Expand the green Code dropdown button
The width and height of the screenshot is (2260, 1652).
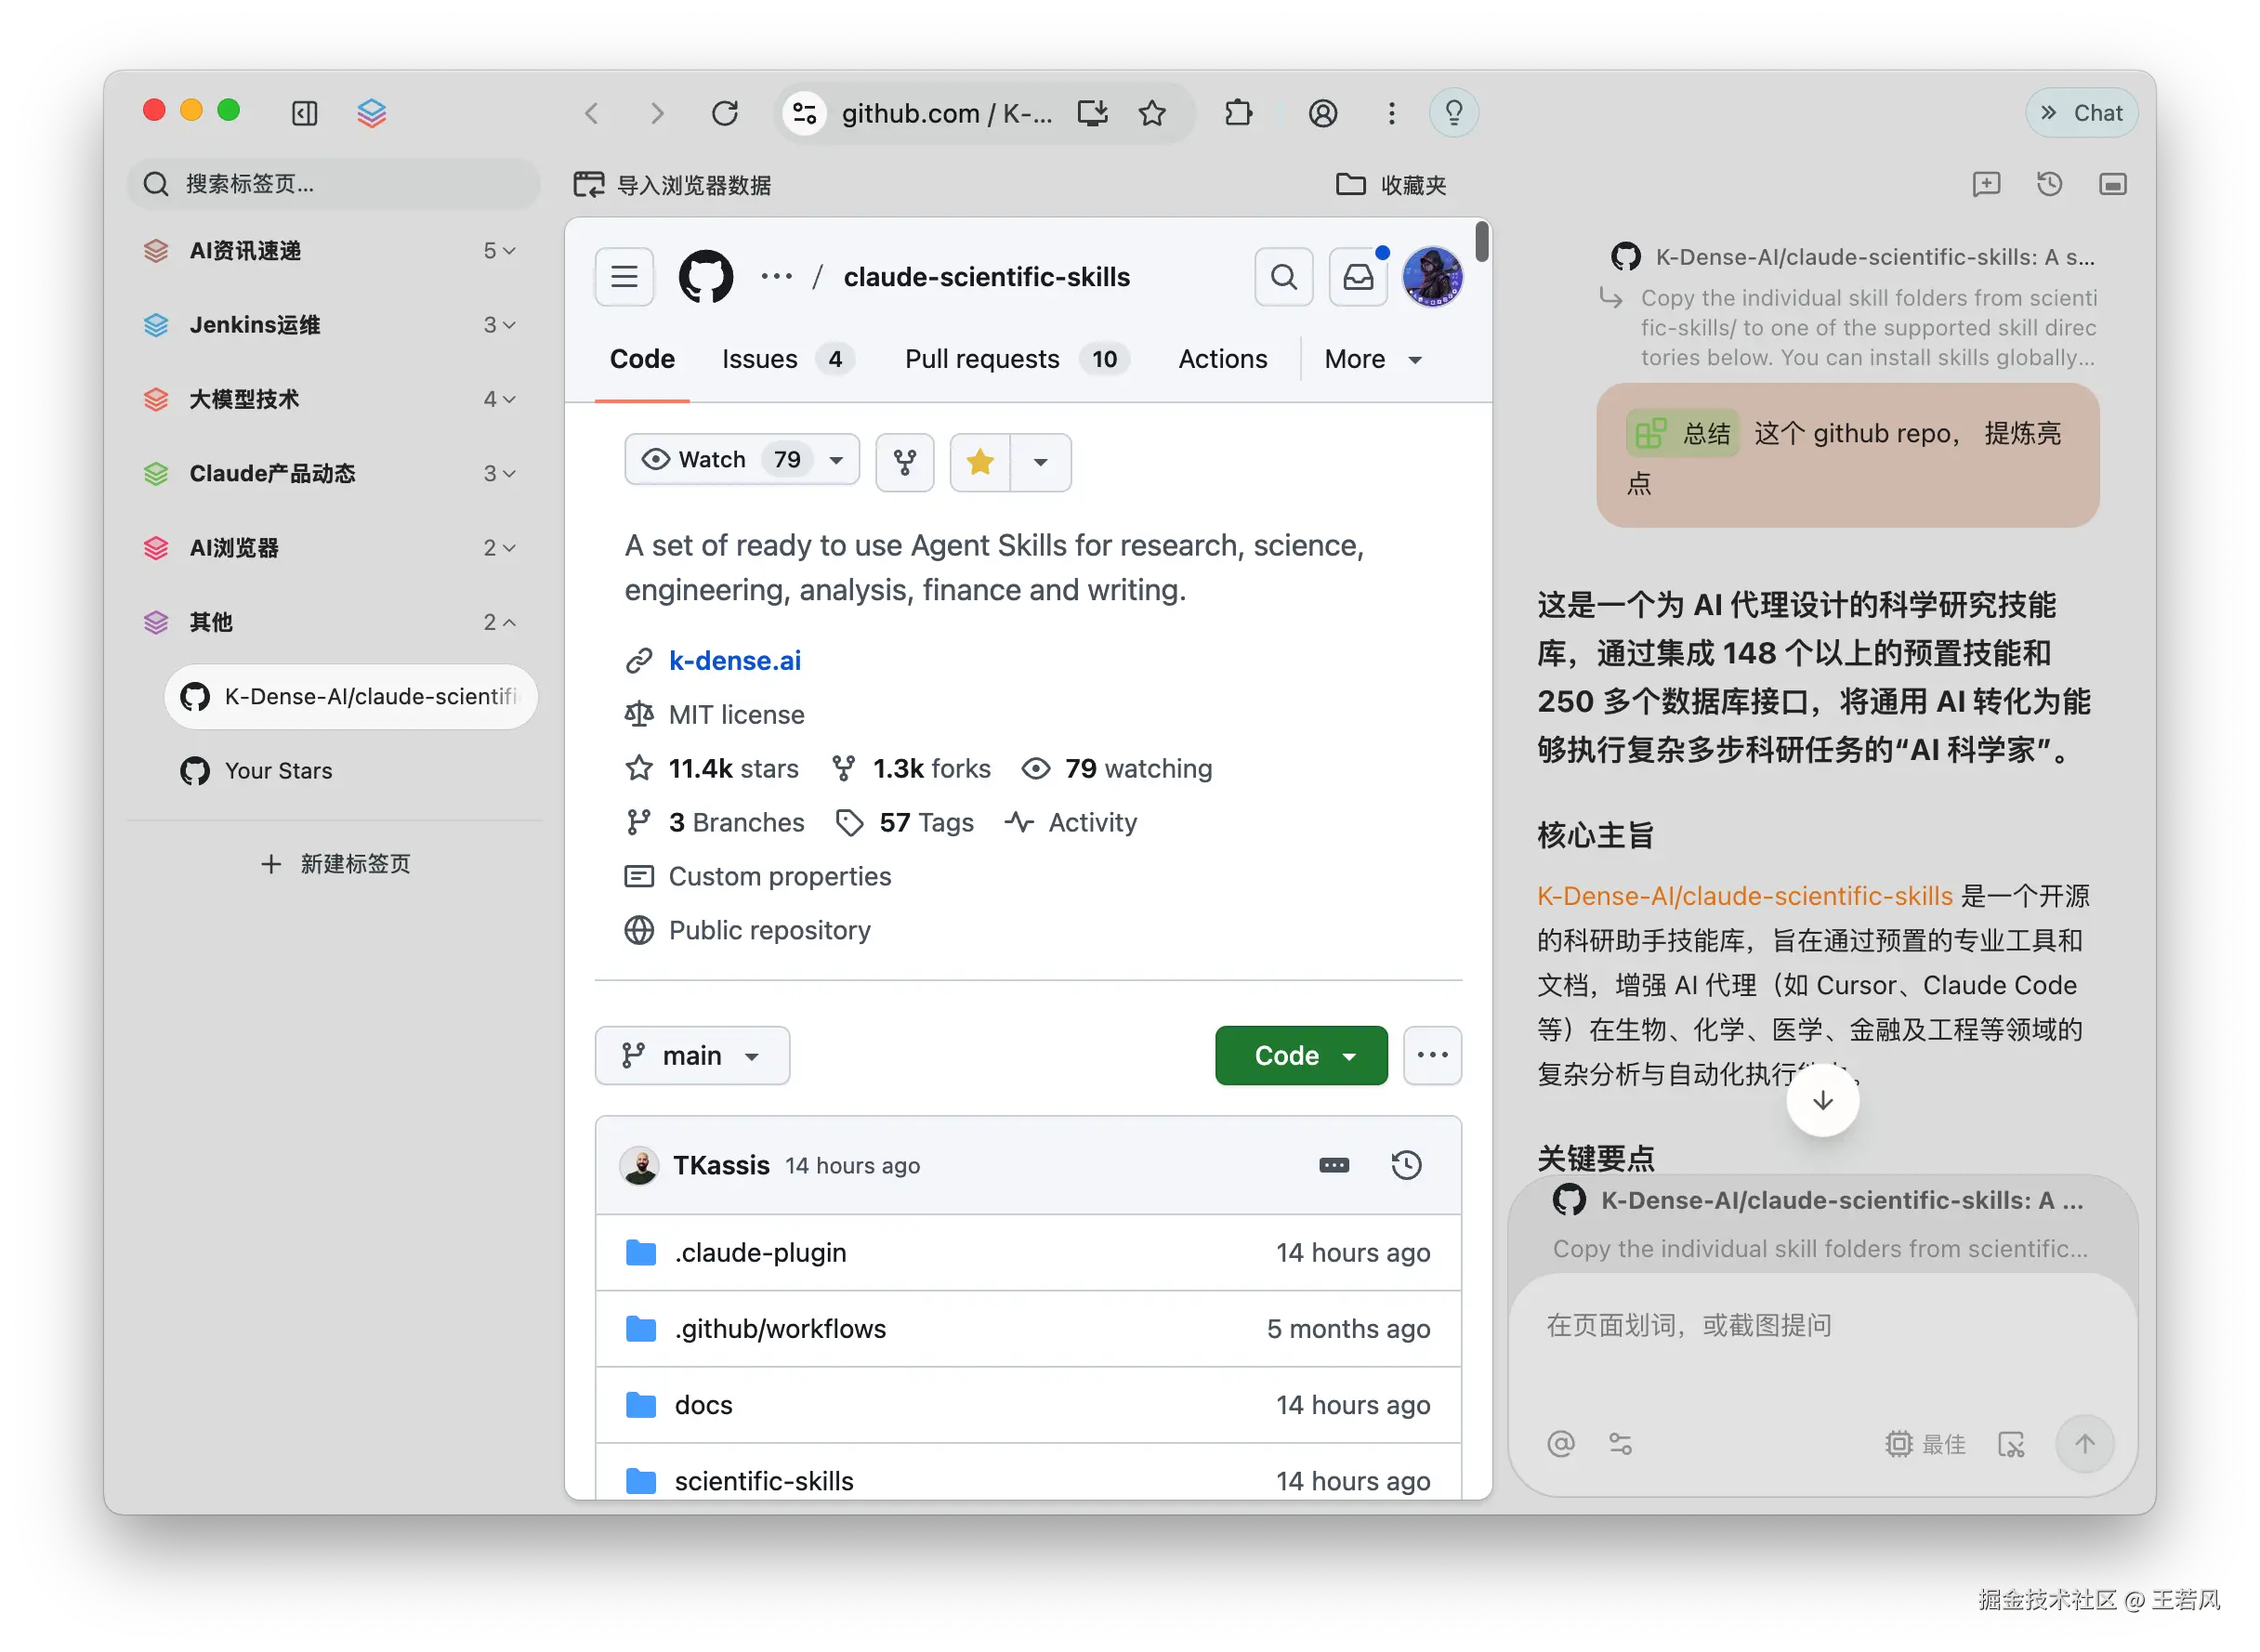tap(1300, 1056)
